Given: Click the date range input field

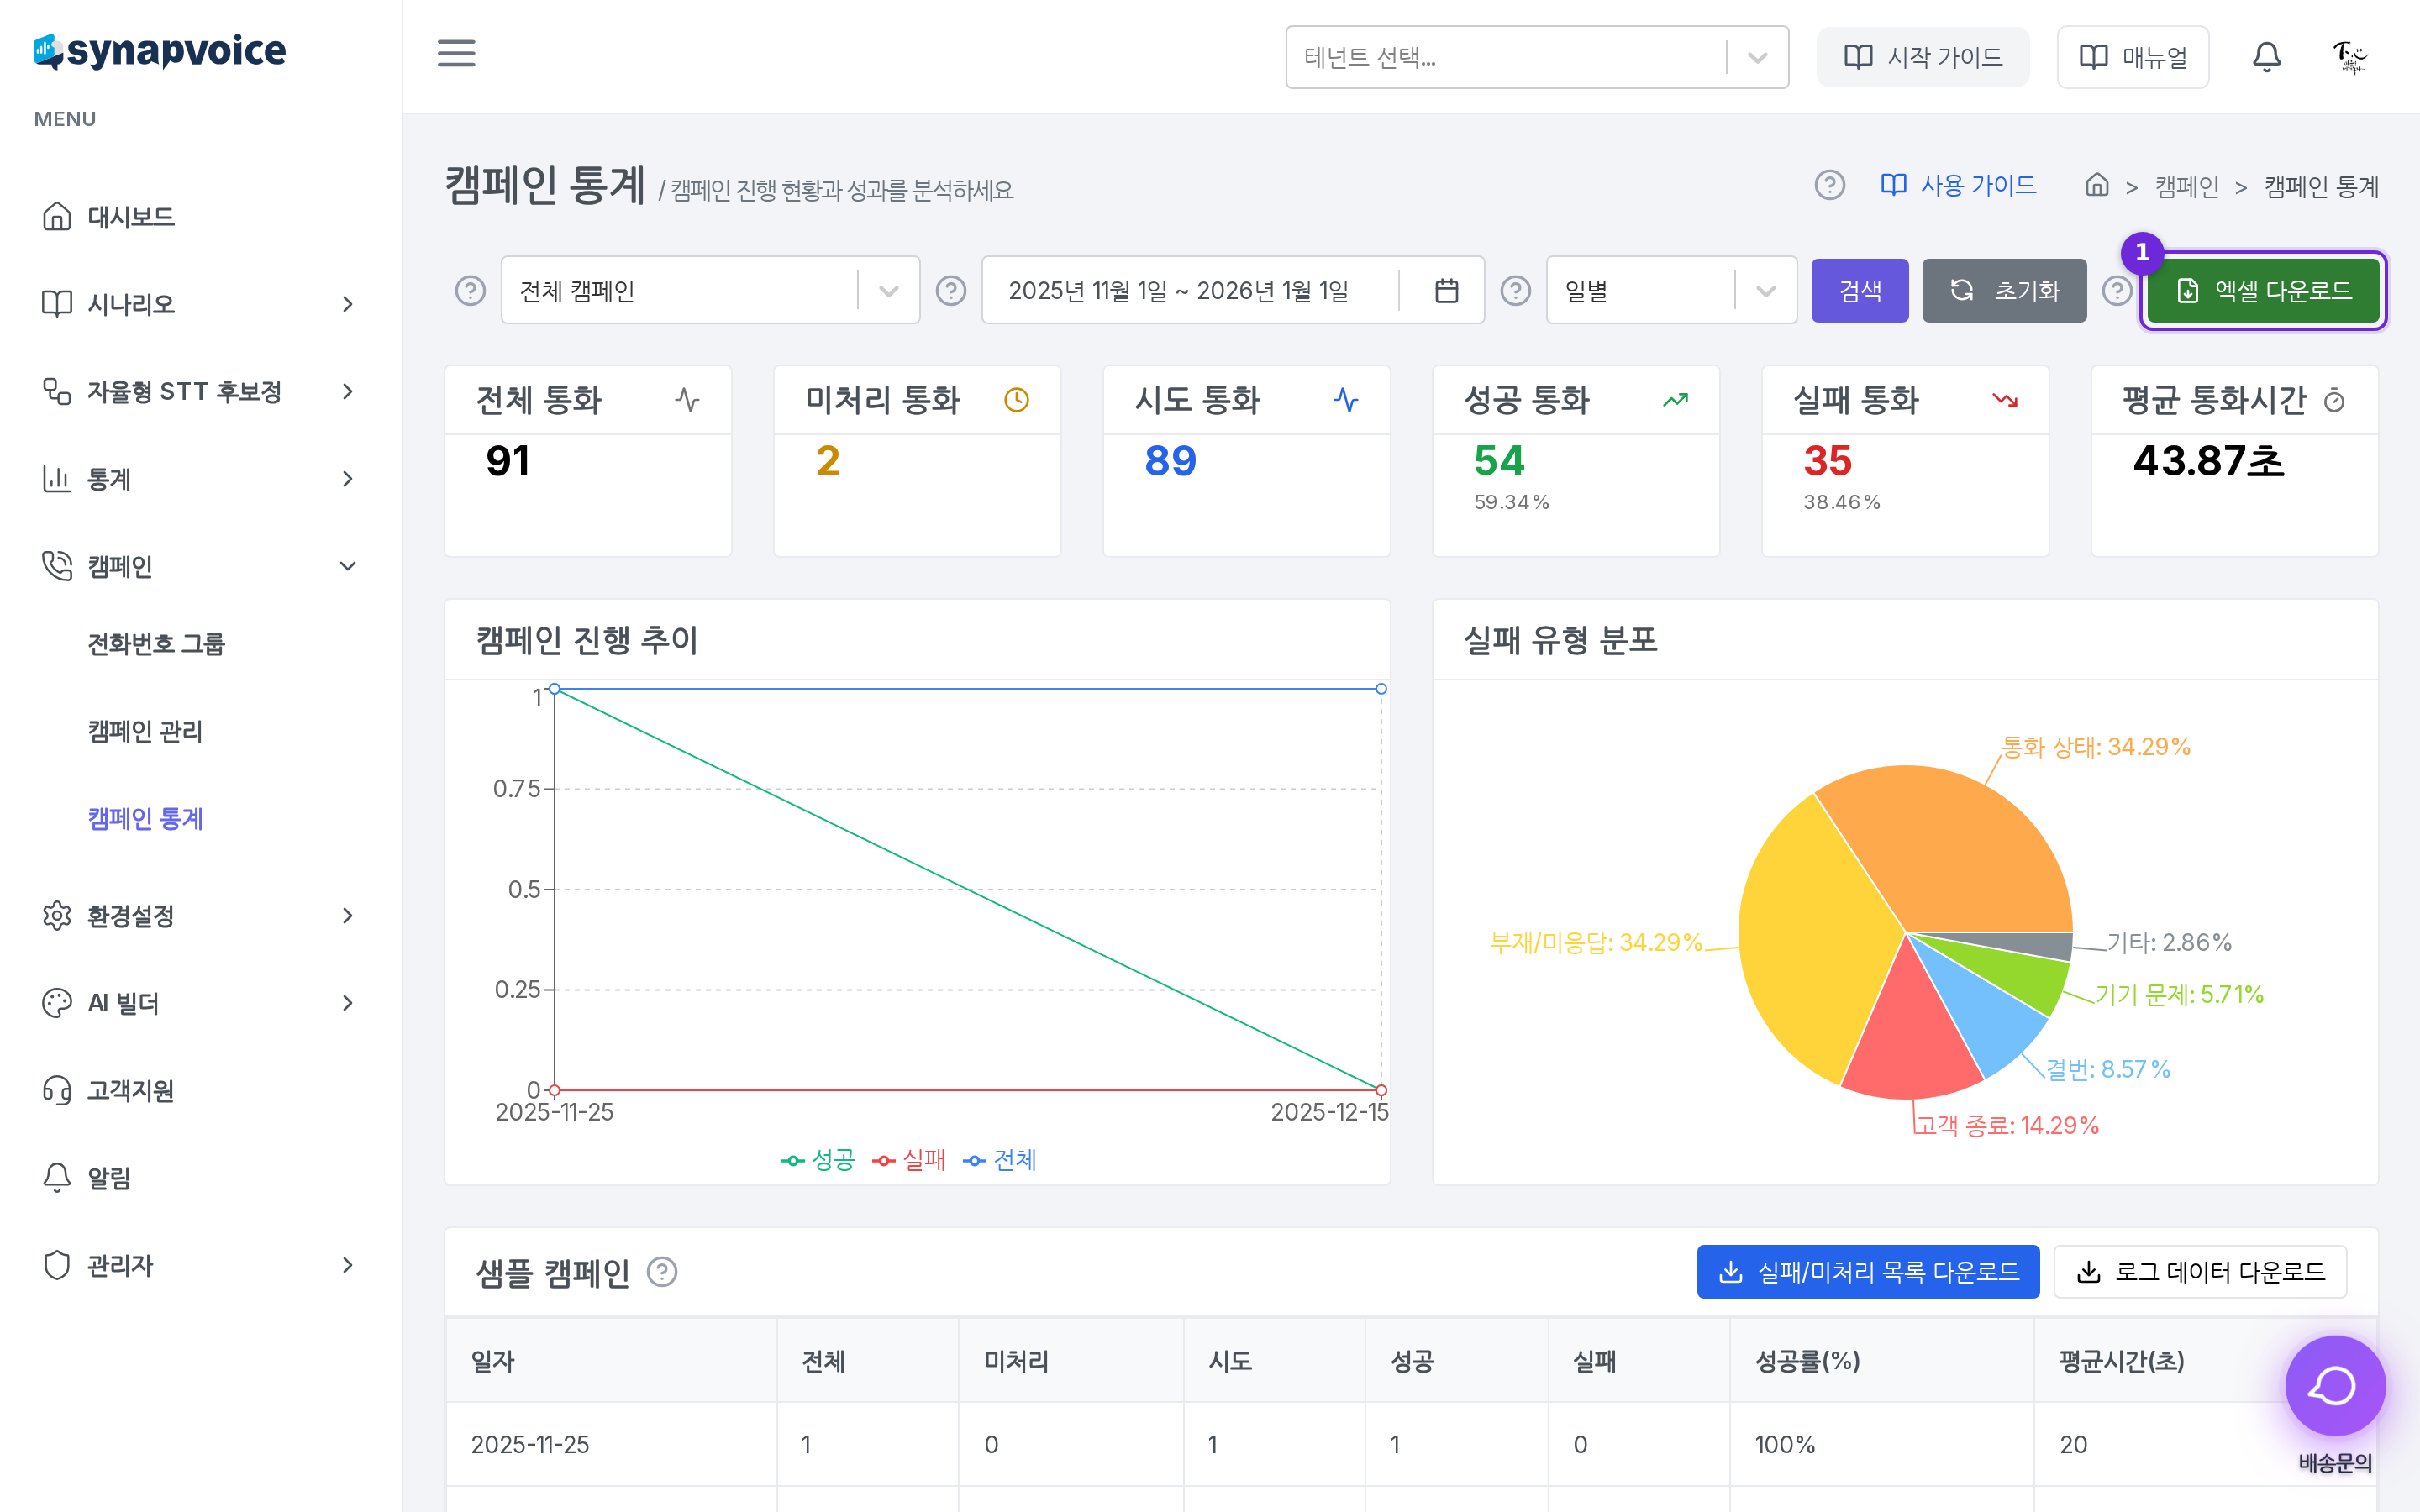Looking at the screenshot, I should pos(1232,291).
